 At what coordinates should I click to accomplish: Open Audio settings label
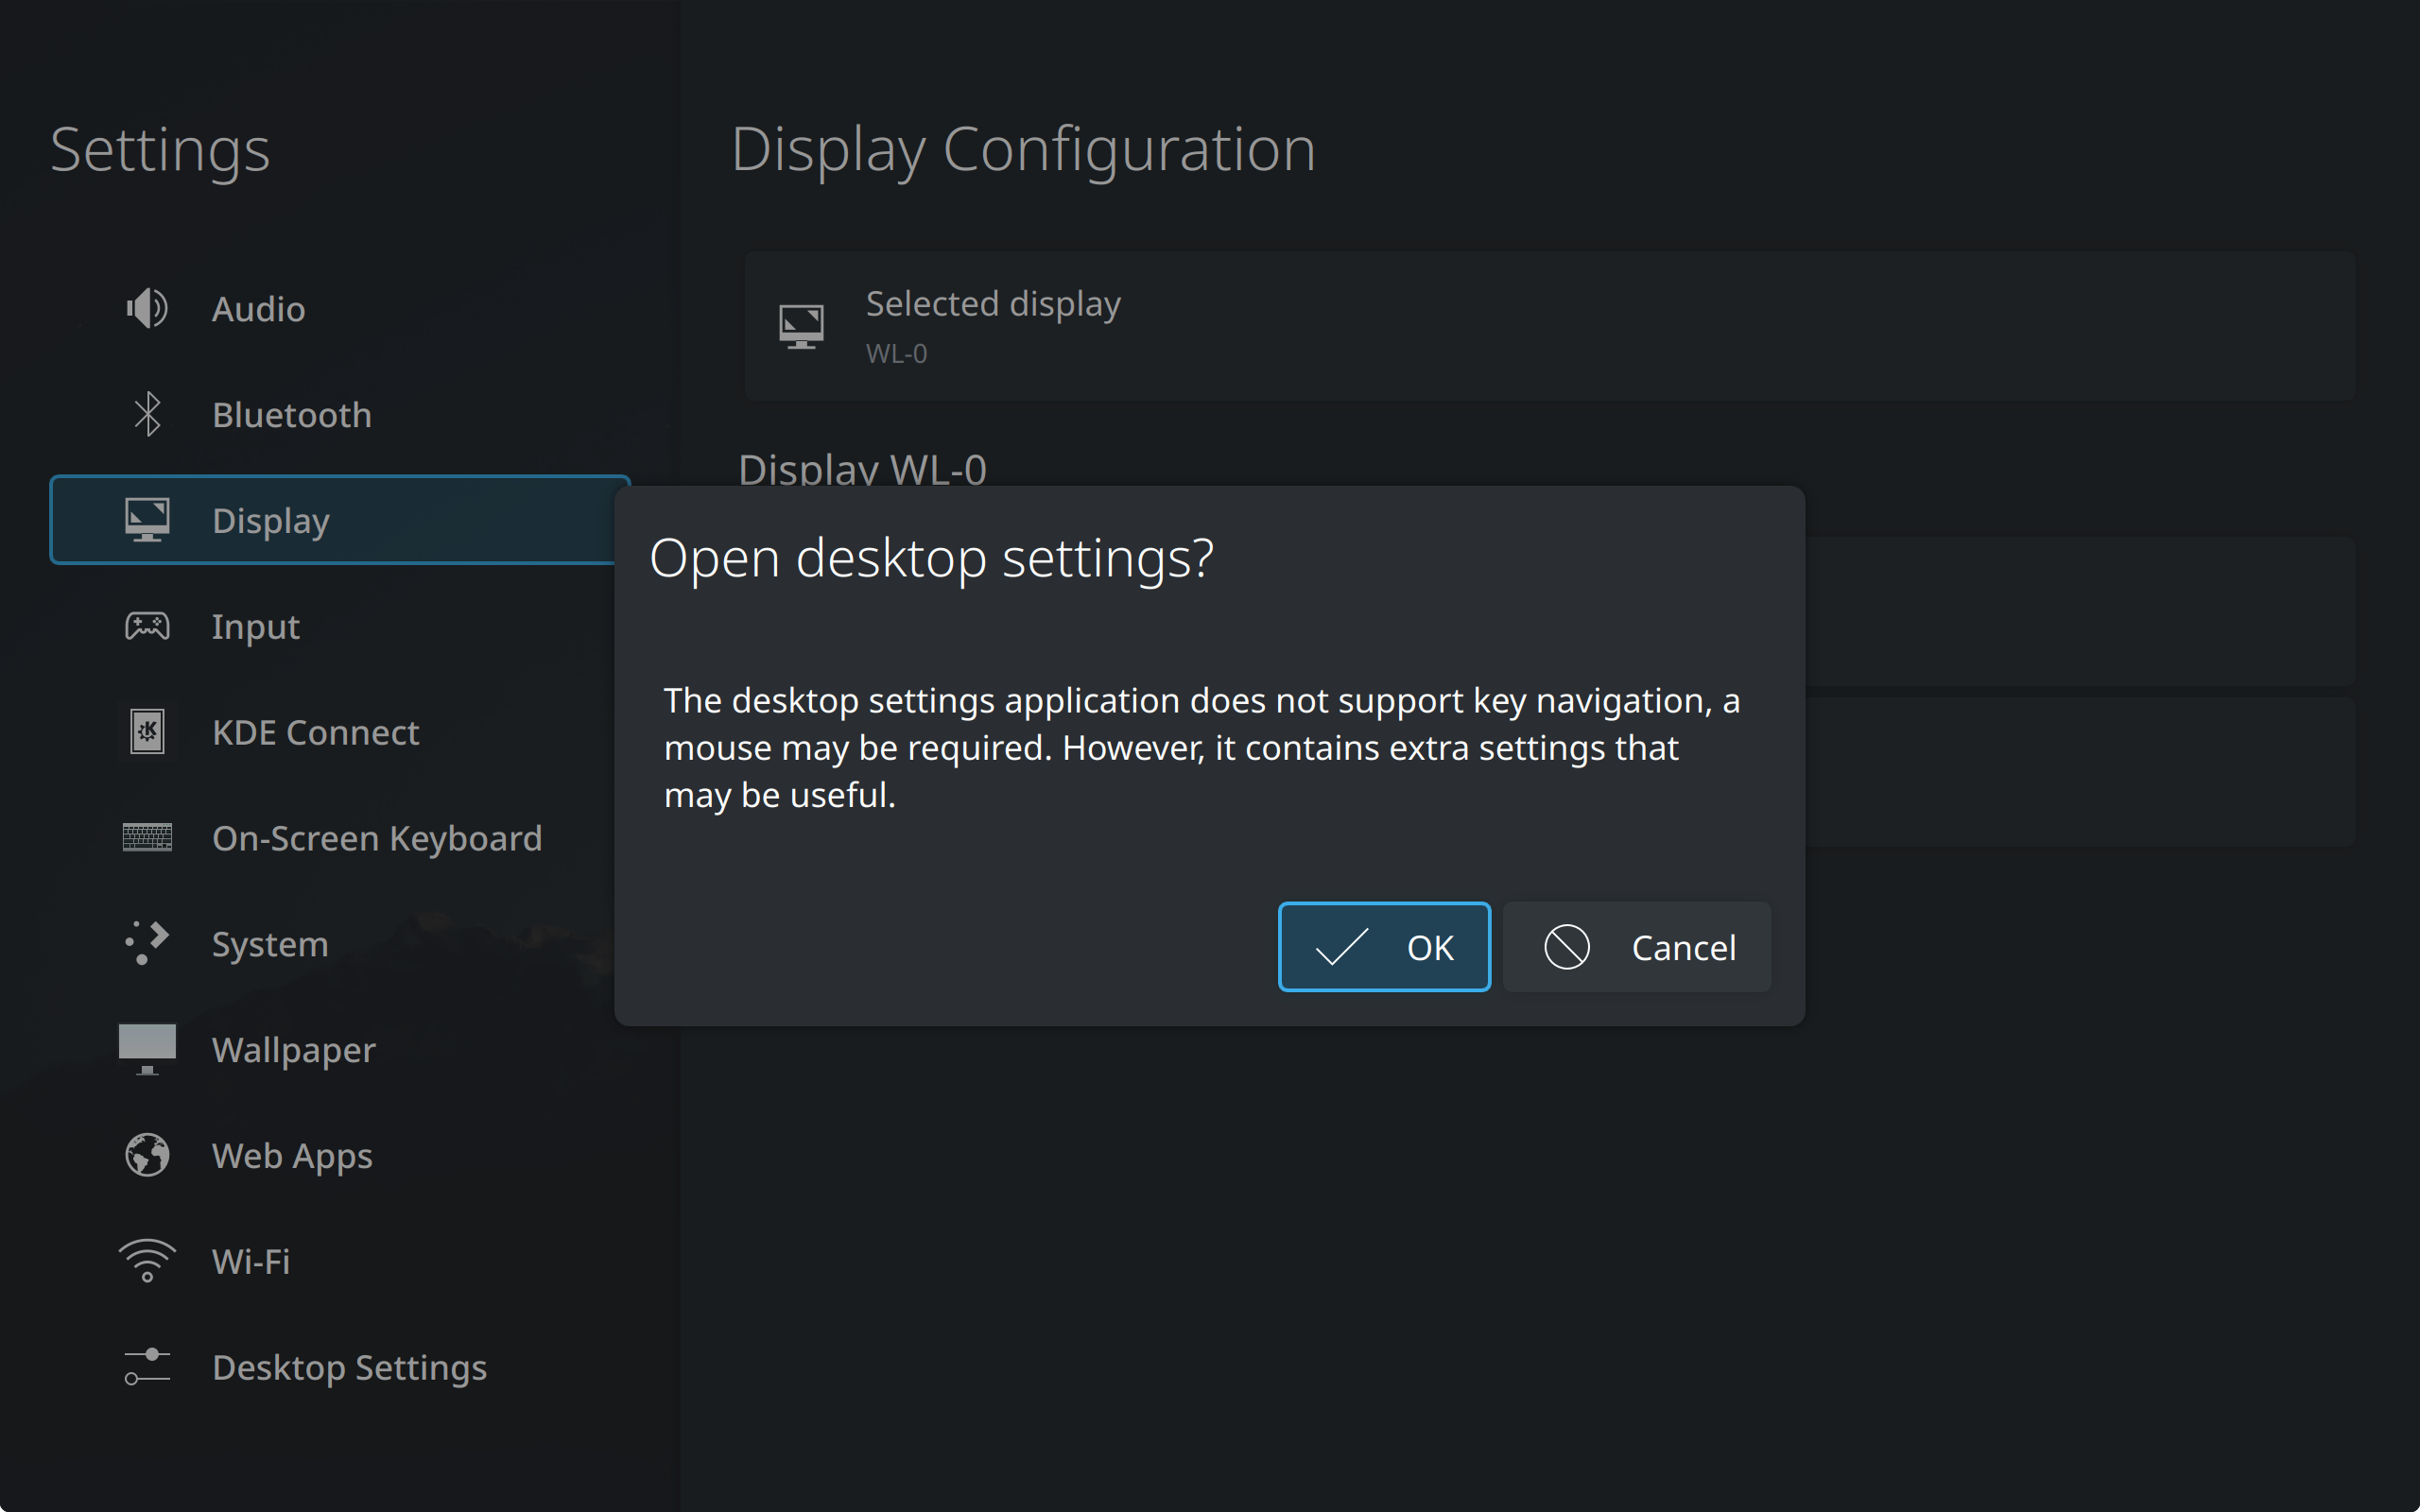(x=258, y=309)
